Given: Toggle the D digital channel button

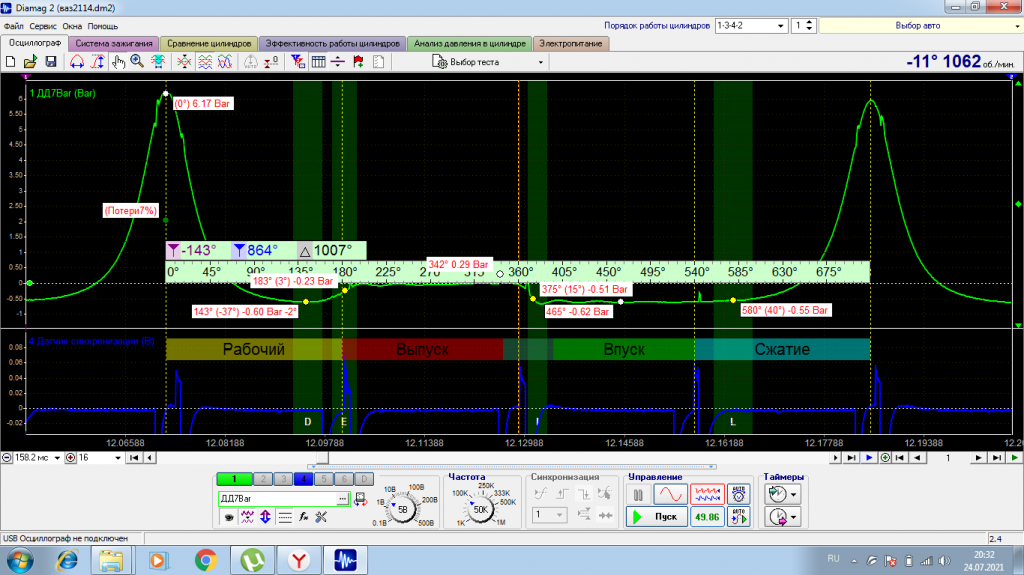Looking at the screenshot, I should [x=364, y=479].
